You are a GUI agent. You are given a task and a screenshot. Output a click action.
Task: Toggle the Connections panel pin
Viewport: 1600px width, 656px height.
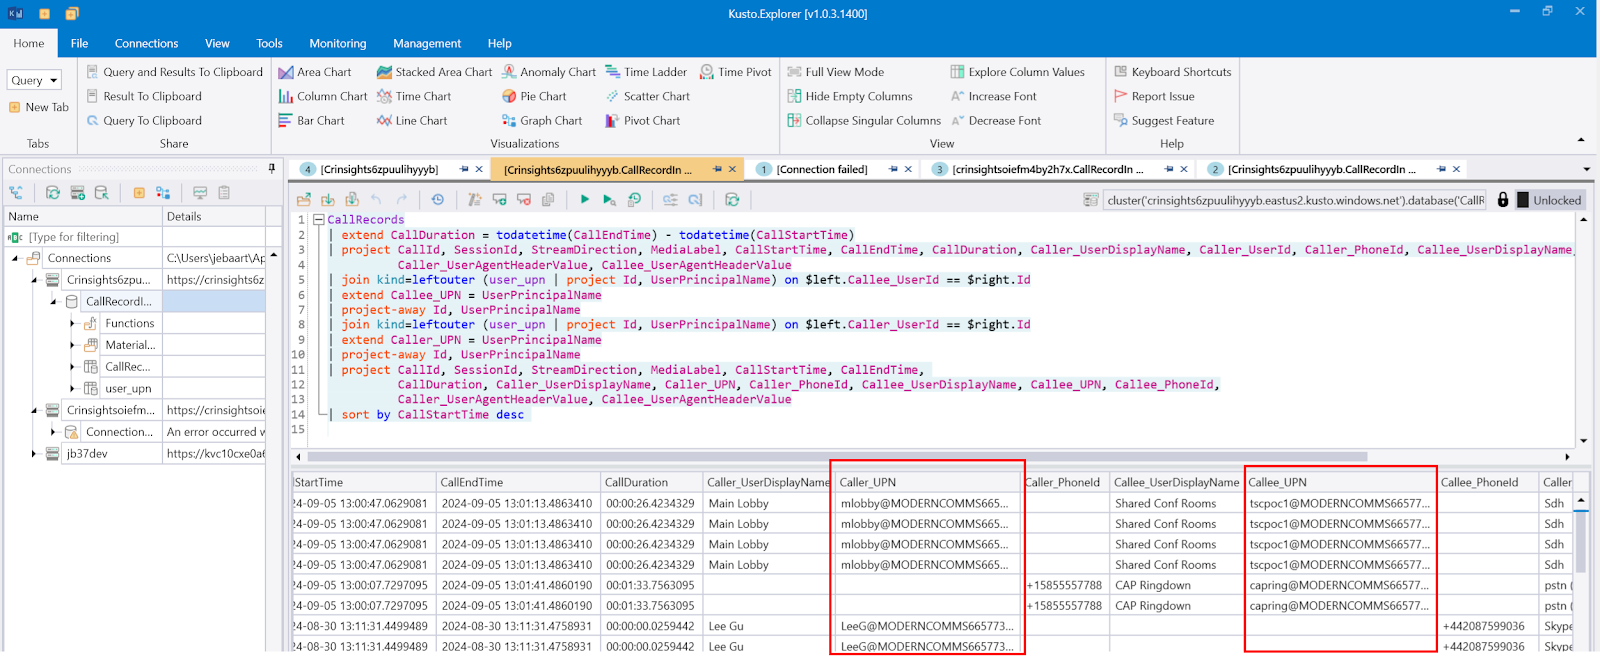point(272,168)
